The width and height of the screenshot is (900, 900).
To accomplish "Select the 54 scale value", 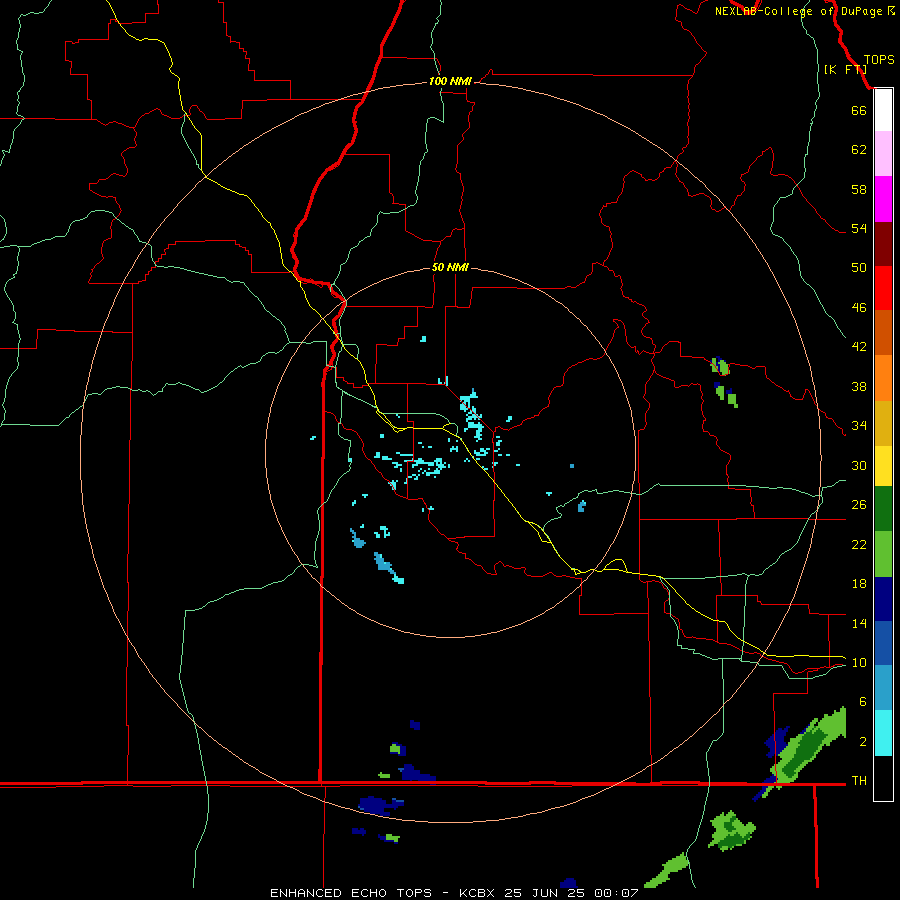I will 859,228.
